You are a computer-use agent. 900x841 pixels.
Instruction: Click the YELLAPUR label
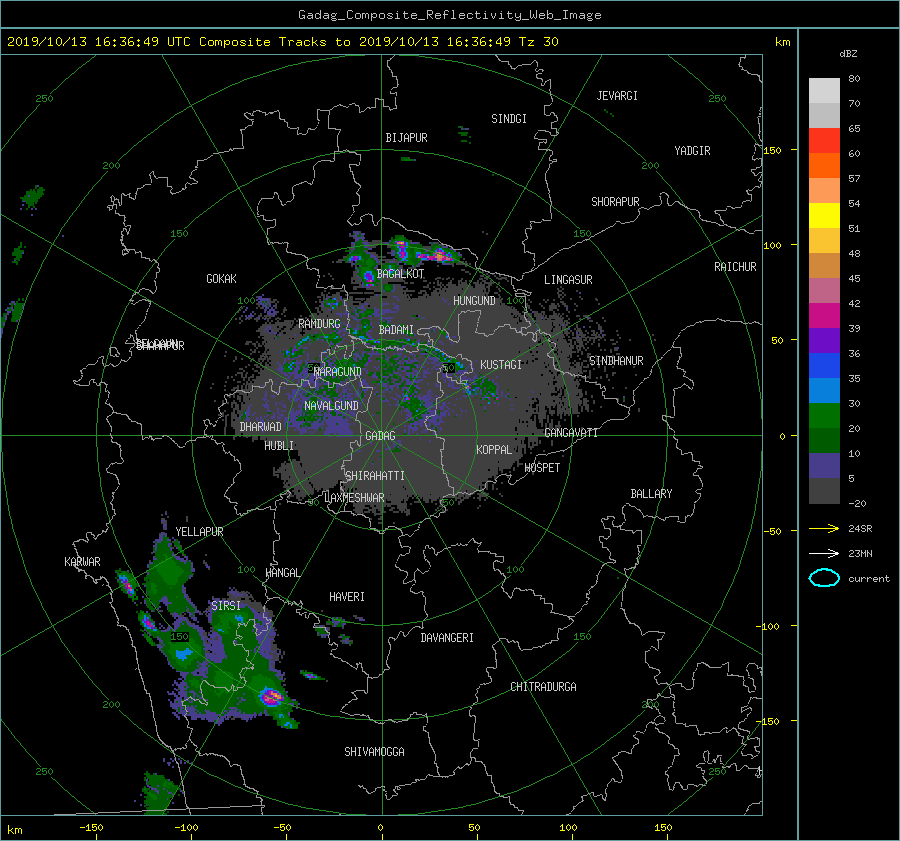(x=199, y=532)
